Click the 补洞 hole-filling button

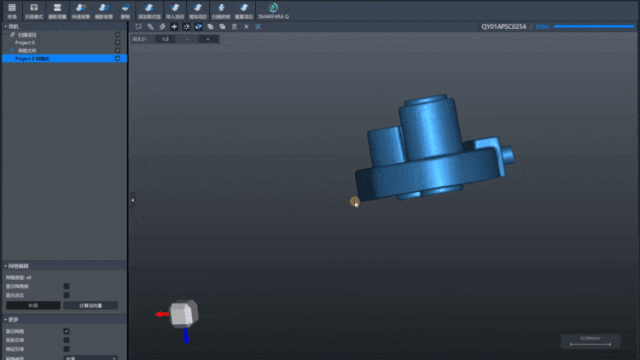point(33,305)
